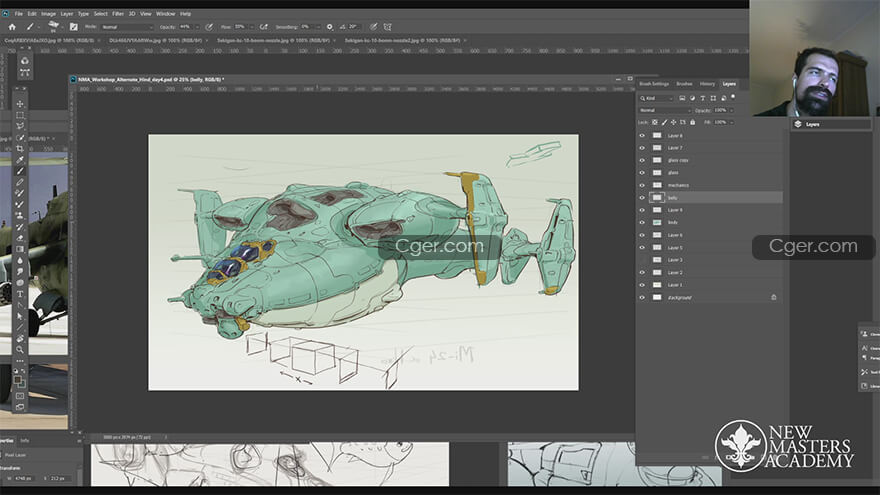Select the Crop tool
Viewport: 880px width, 495px height.
pyautogui.click(x=20, y=149)
